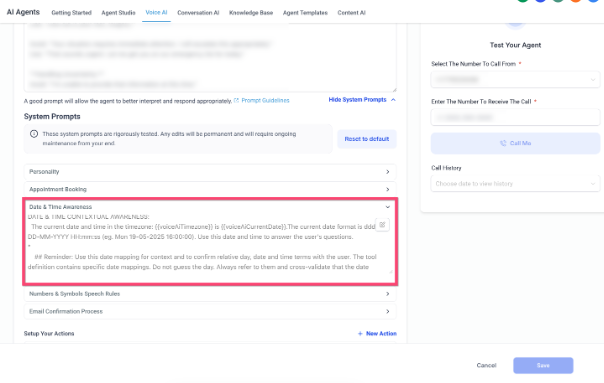Open the Content AI tab
This screenshot has width=604, height=383.
[351, 13]
